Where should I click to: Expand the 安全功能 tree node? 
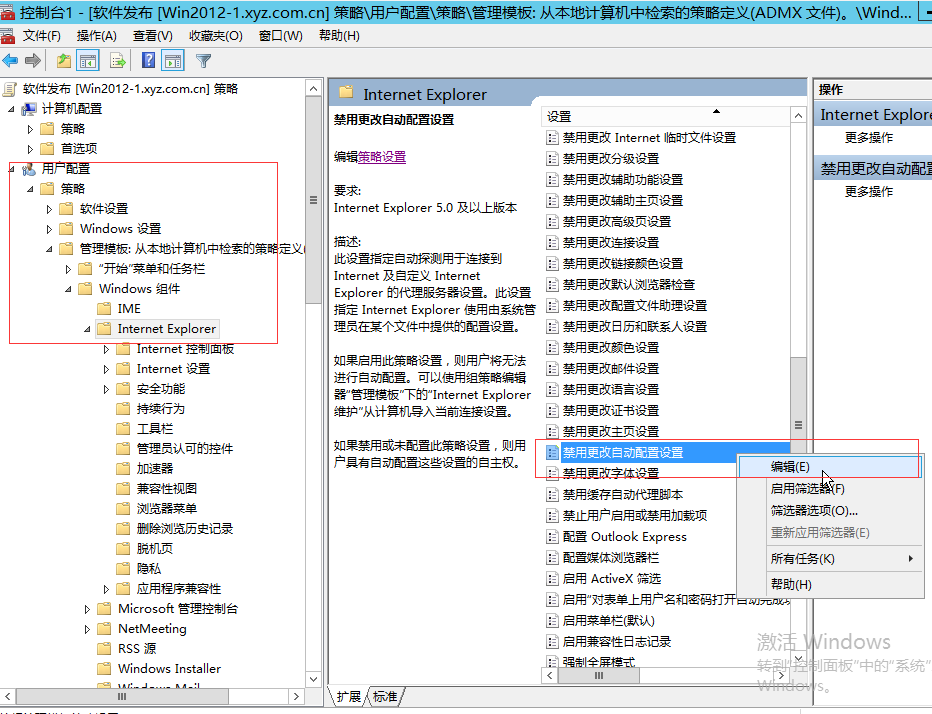tap(106, 389)
